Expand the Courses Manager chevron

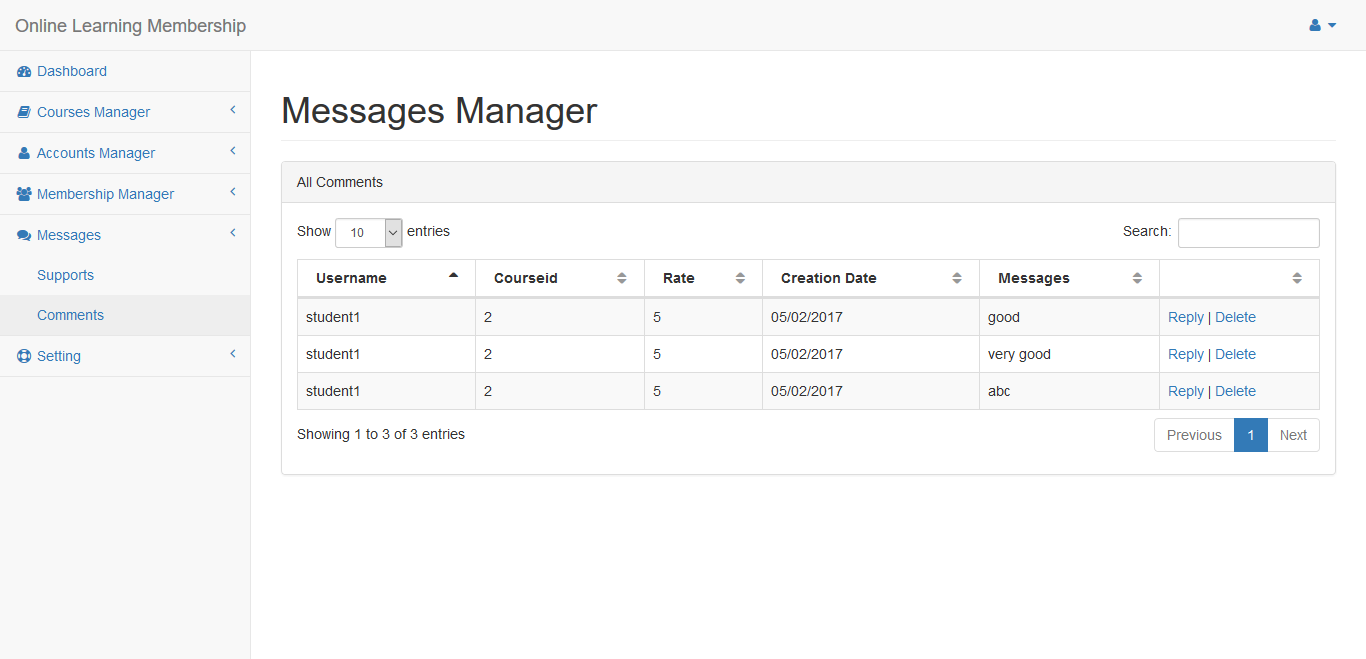coord(233,110)
